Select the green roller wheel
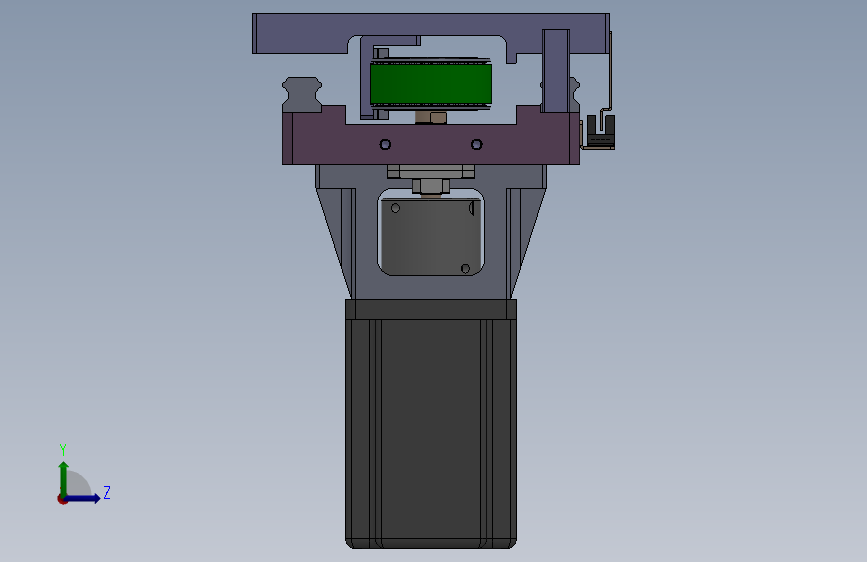The height and width of the screenshot is (562, 867). pyautogui.click(x=431, y=84)
